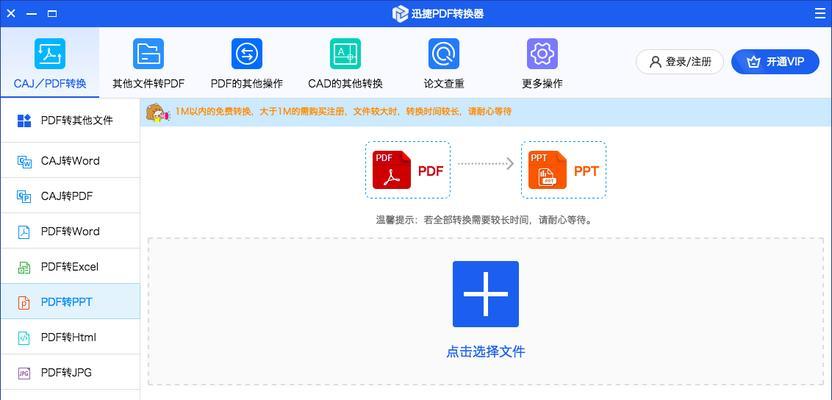Click the PDF转Excel sidebar icon
The image size is (832, 400).
(24, 267)
